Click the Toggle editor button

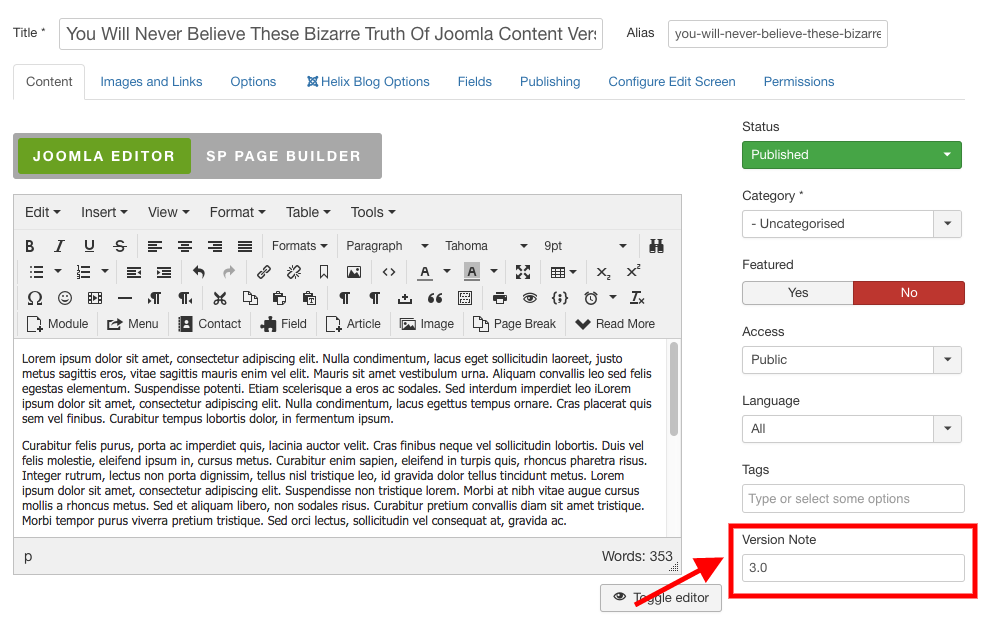point(661,597)
